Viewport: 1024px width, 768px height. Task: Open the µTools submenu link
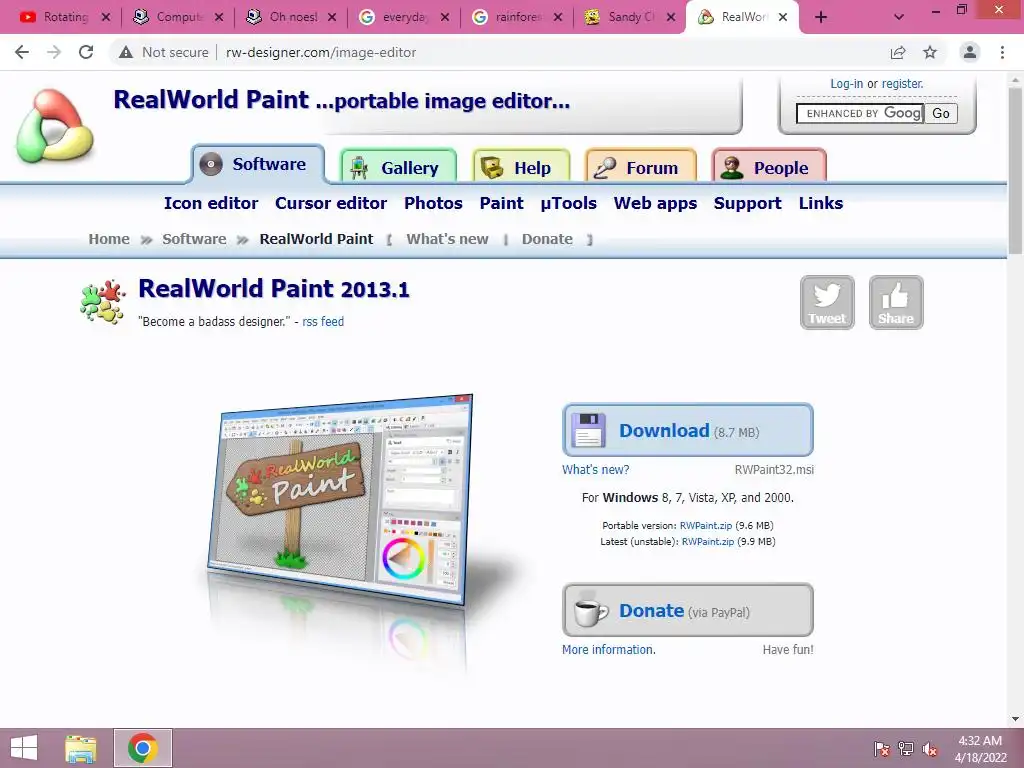(x=568, y=203)
